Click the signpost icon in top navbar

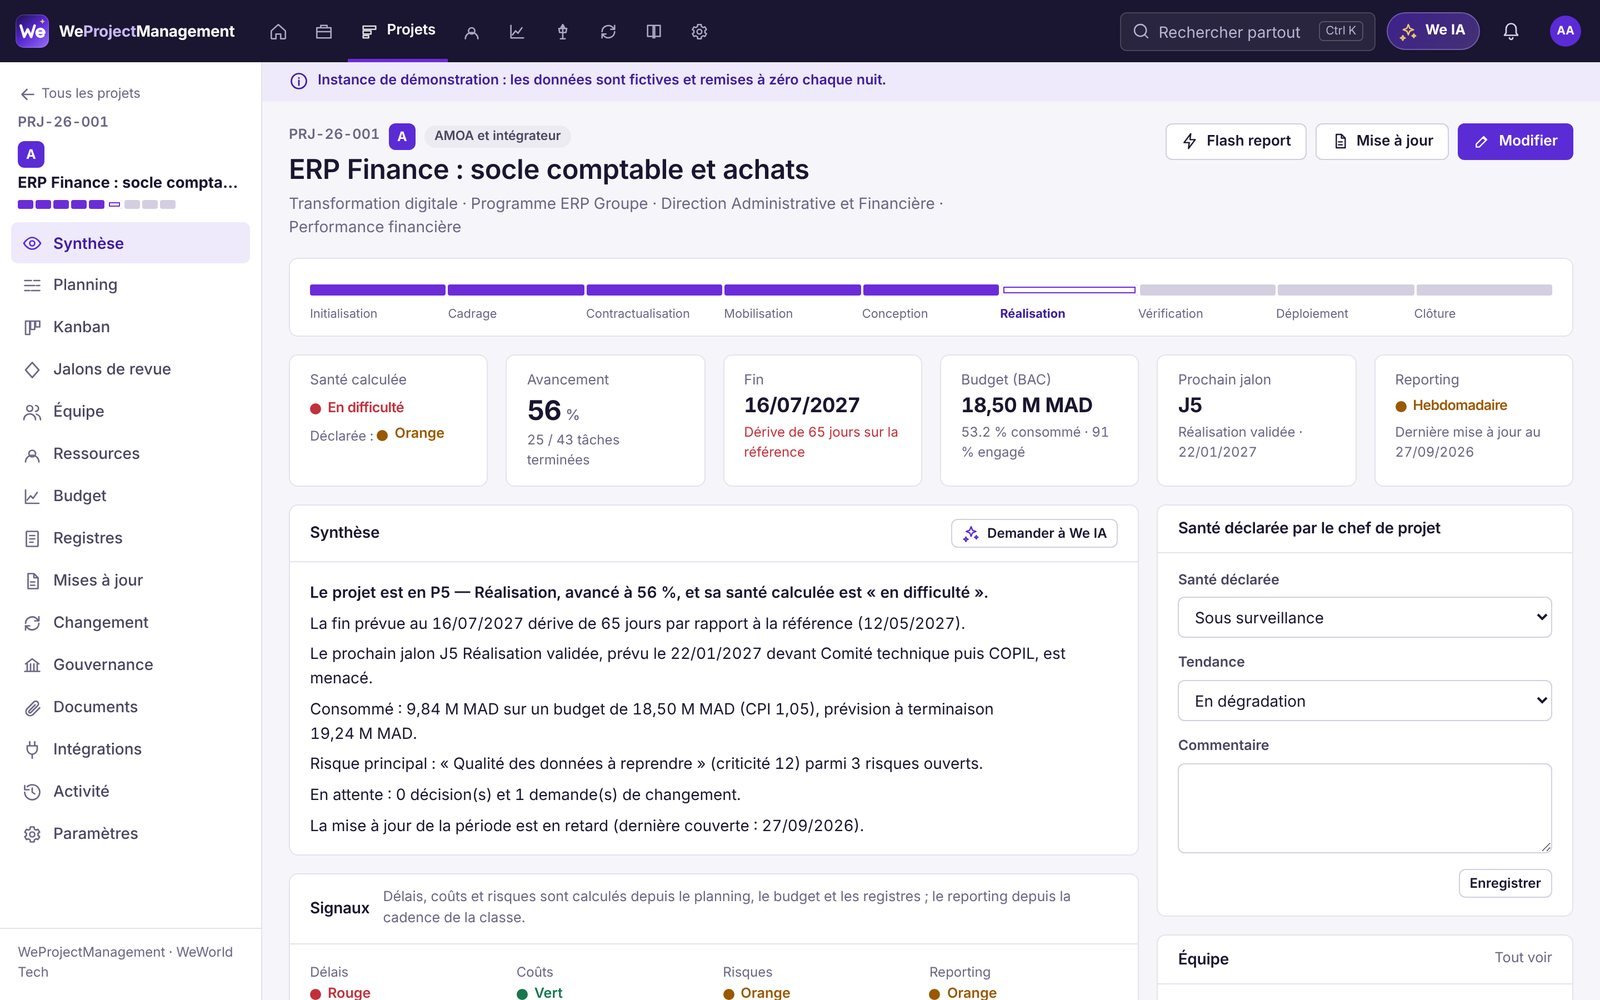coord(562,31)
